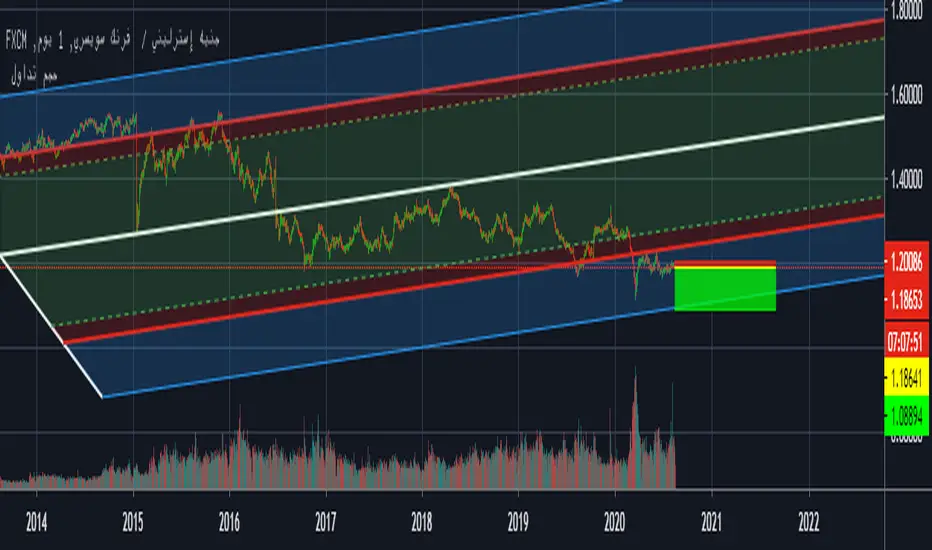Click the red 1.20086 price tag
The image size is (932, 550).
(x=906, y=262)
